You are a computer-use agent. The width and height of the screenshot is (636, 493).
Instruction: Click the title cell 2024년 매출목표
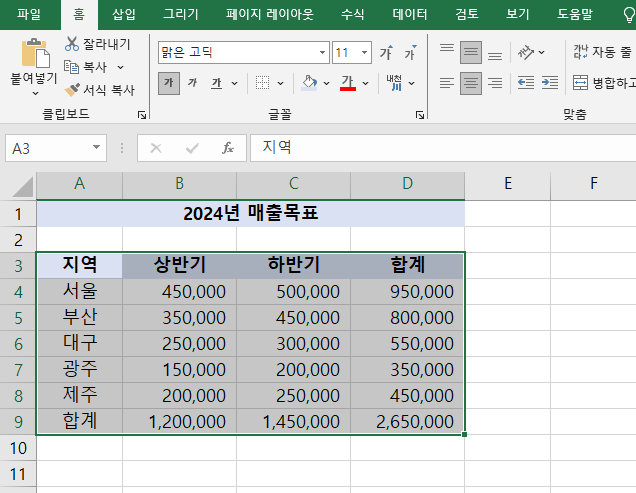pyautogui.click(x=251, y=213)
